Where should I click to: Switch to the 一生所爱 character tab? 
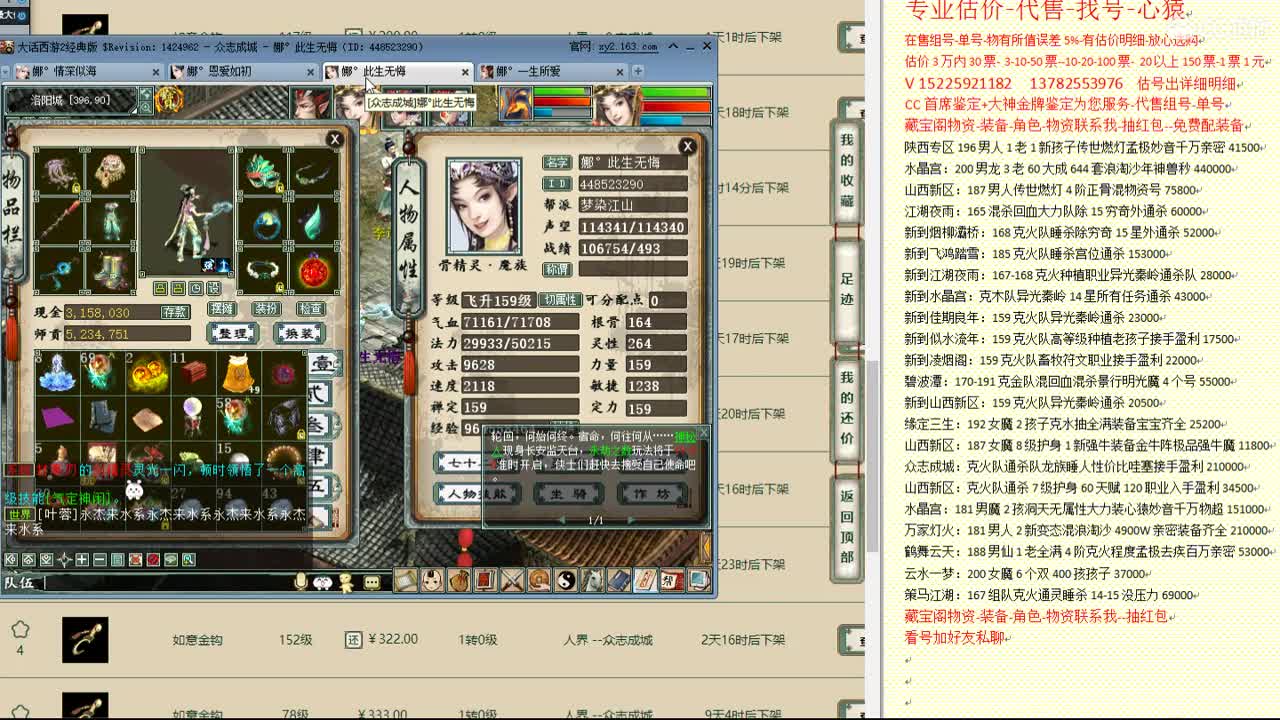(x=551, y=72)
